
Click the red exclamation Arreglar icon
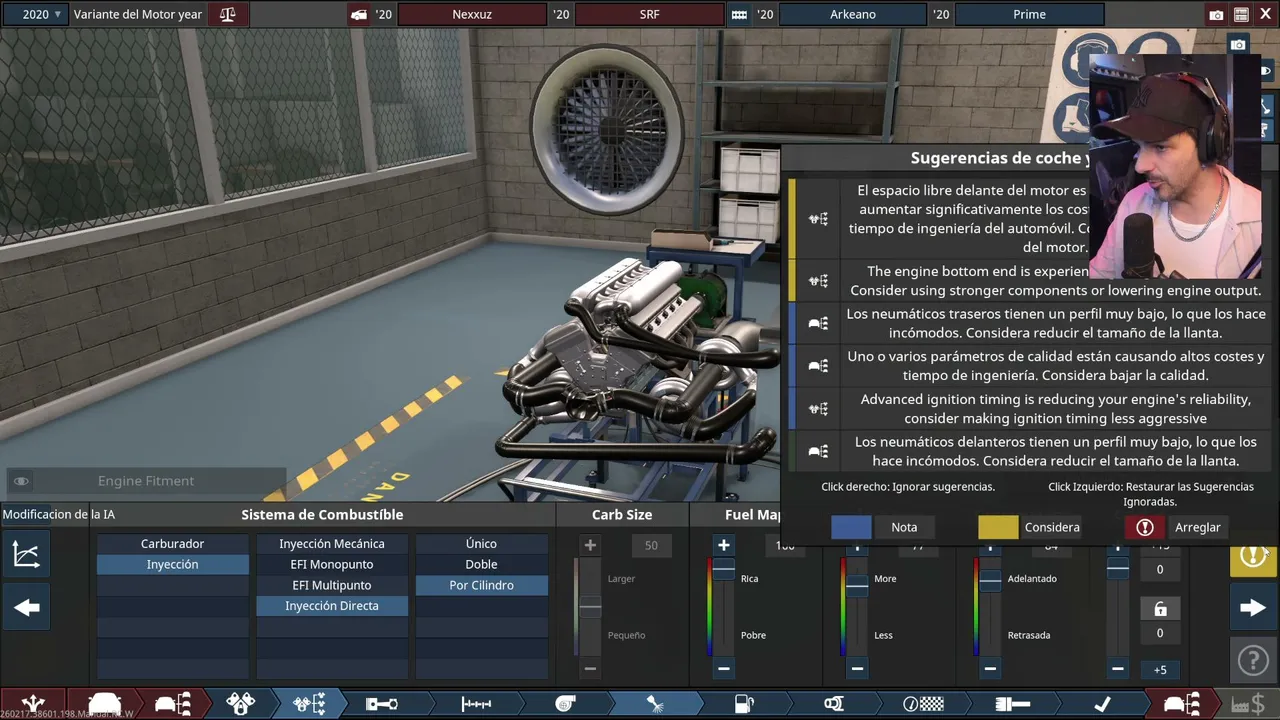[1145, 527]
